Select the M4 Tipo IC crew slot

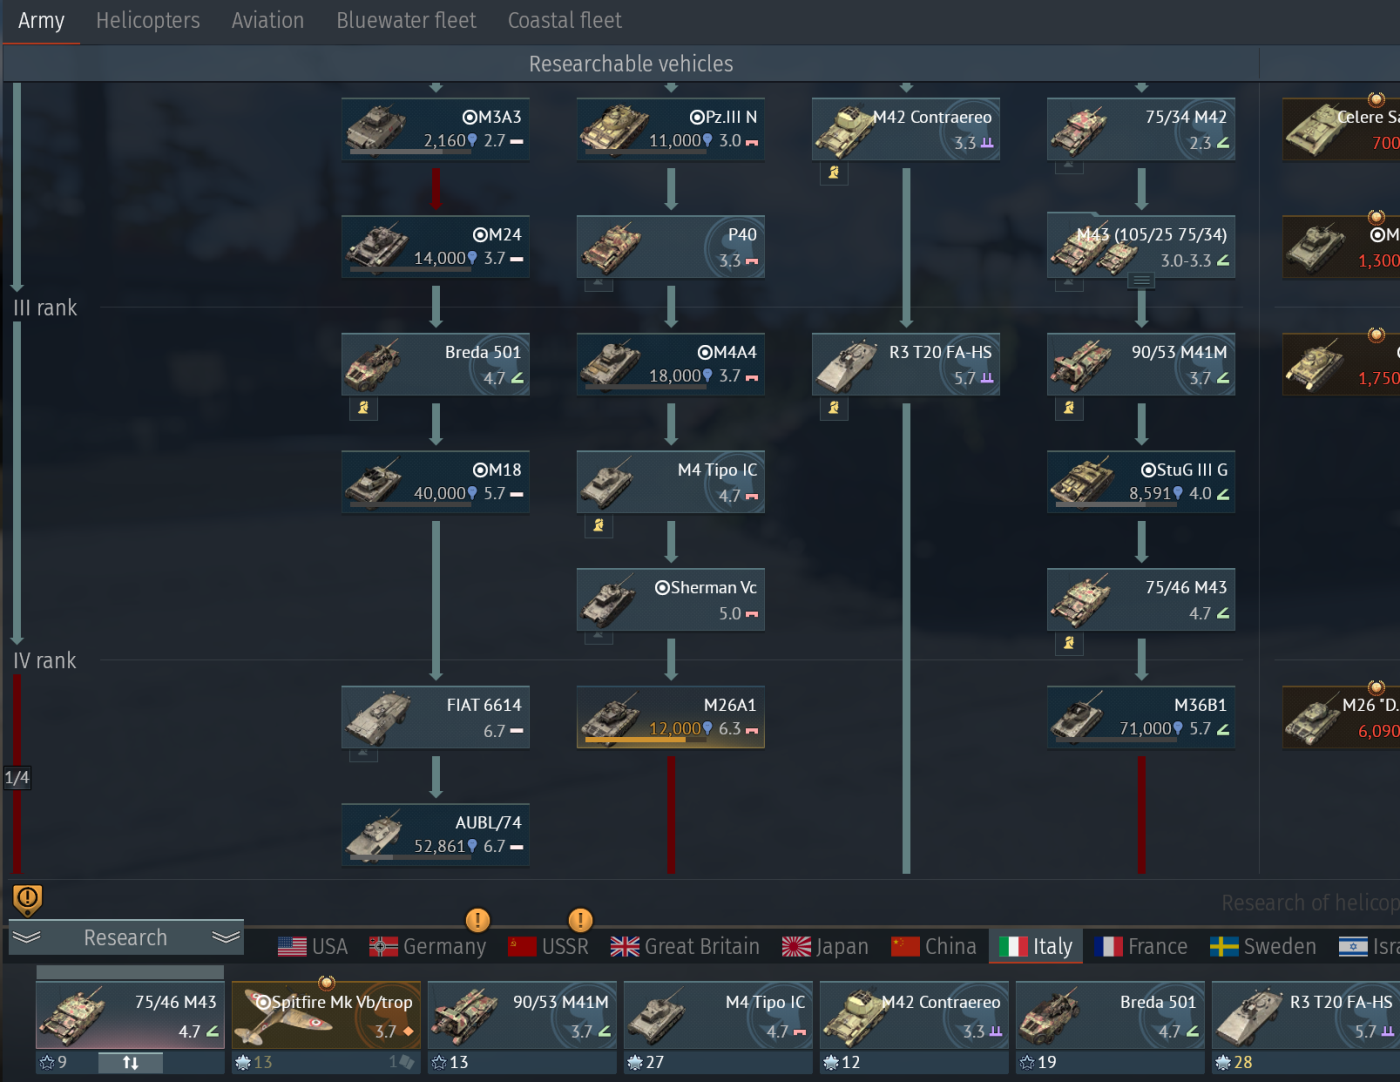pos(718,1015)
